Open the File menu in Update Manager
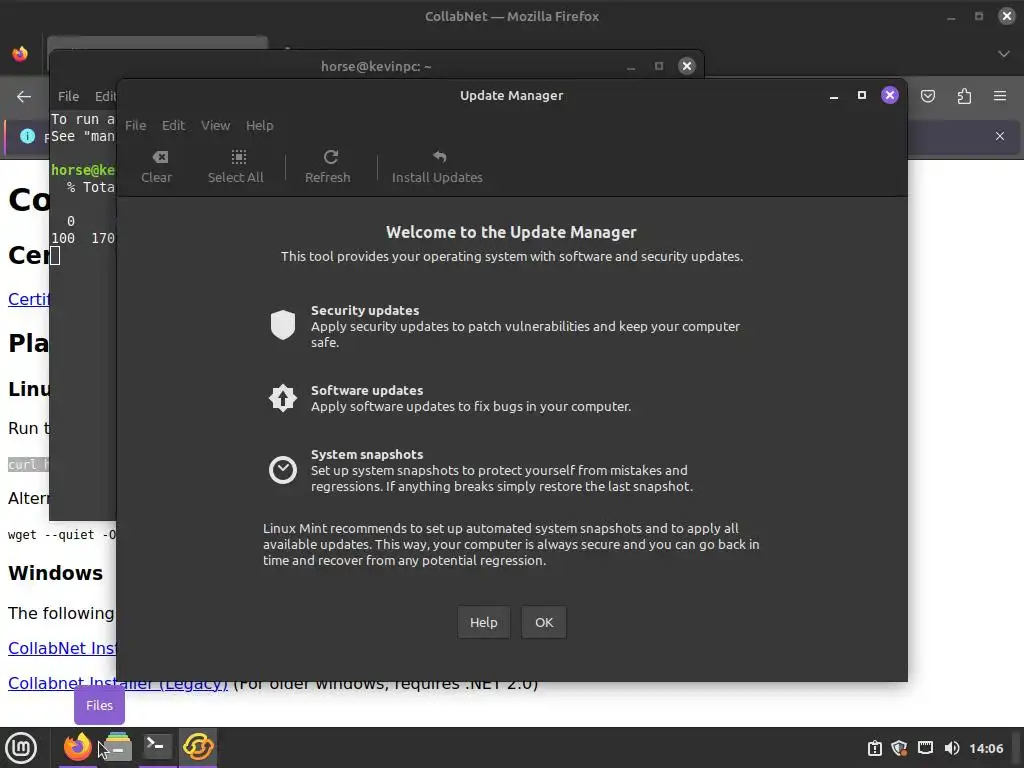1024x768 pixels. click(x=136, y=125)
